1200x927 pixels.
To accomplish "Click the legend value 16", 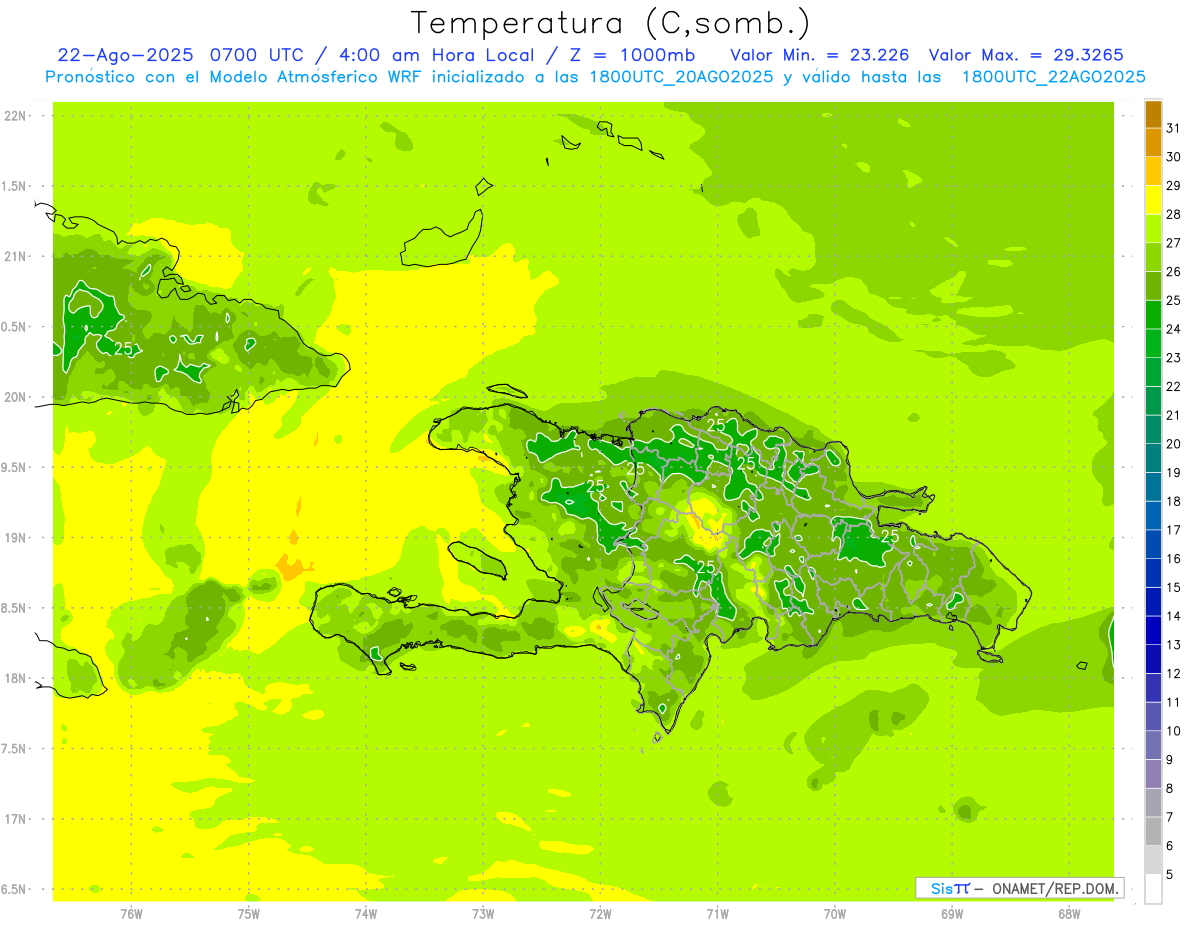I will 1174,559.
